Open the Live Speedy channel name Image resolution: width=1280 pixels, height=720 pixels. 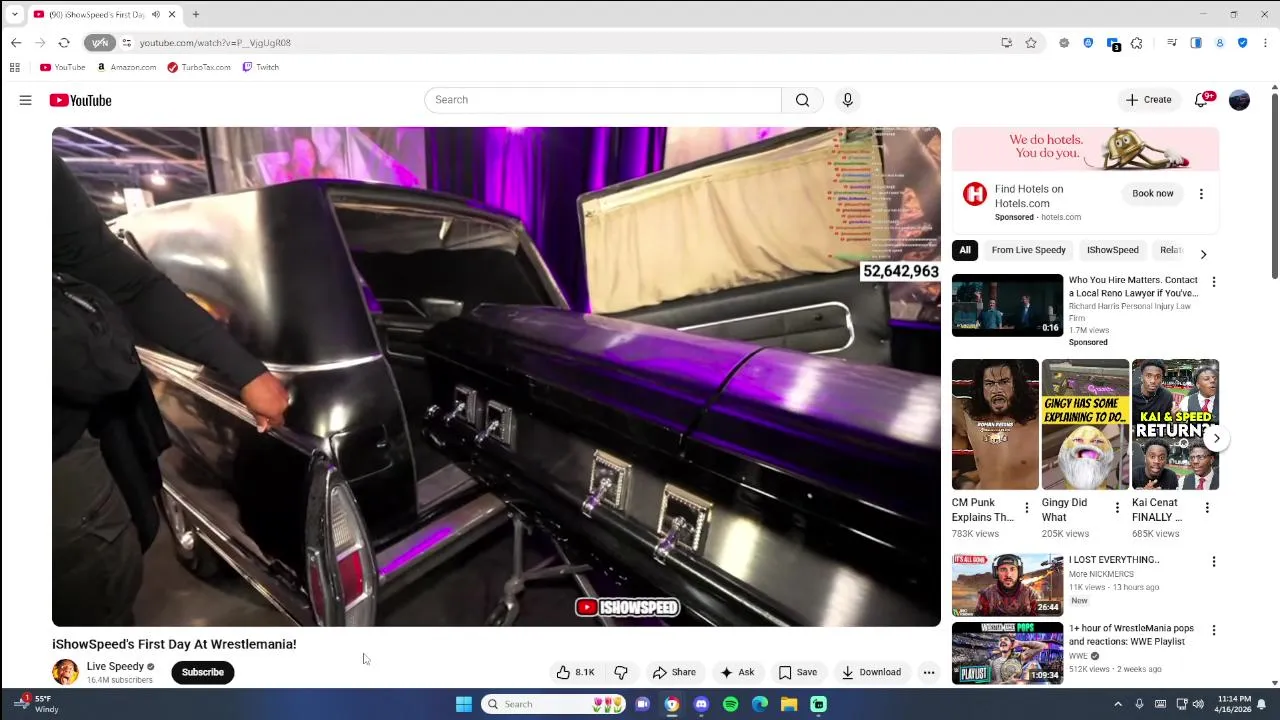115,666
